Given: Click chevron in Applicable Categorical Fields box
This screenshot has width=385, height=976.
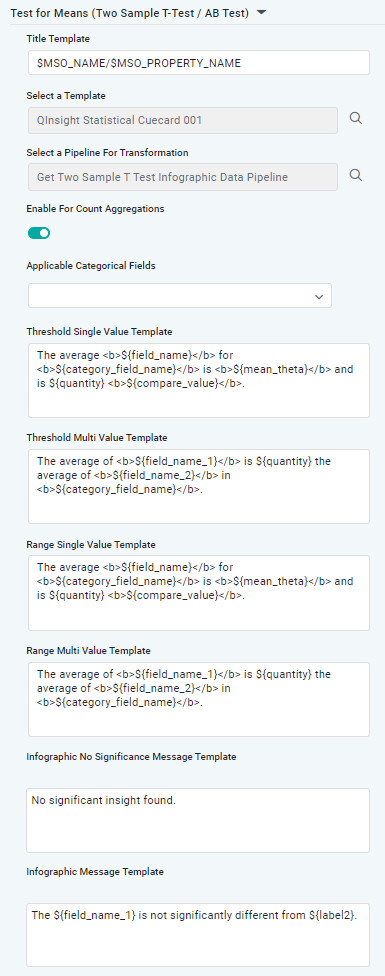Looking at the screenshot, I should click(319, 297).
